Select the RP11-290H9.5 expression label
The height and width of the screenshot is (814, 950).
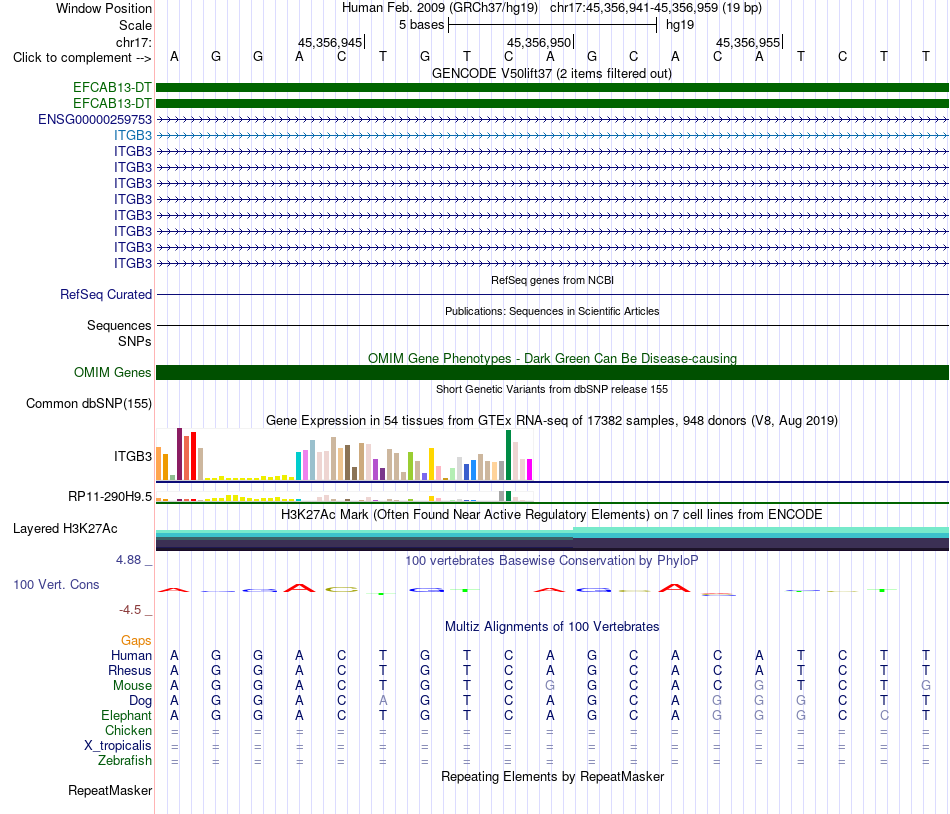[x=110, y=497]
